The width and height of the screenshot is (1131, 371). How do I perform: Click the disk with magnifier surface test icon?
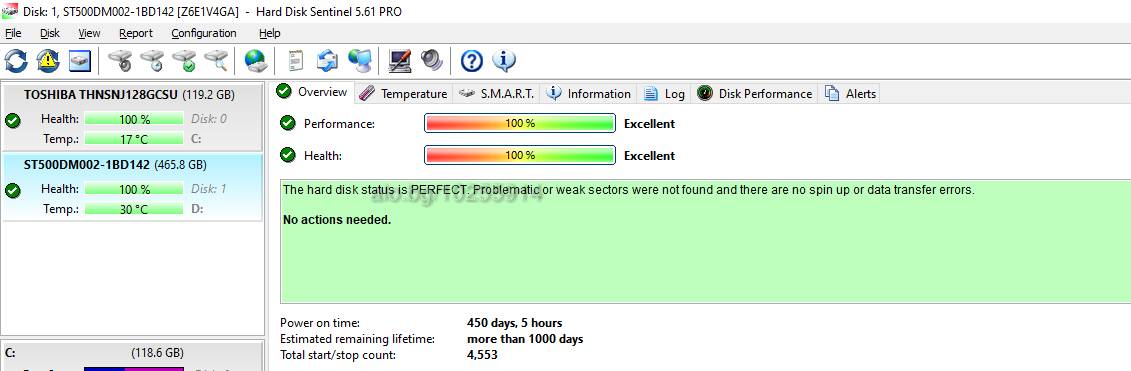[x=216, y=61]
